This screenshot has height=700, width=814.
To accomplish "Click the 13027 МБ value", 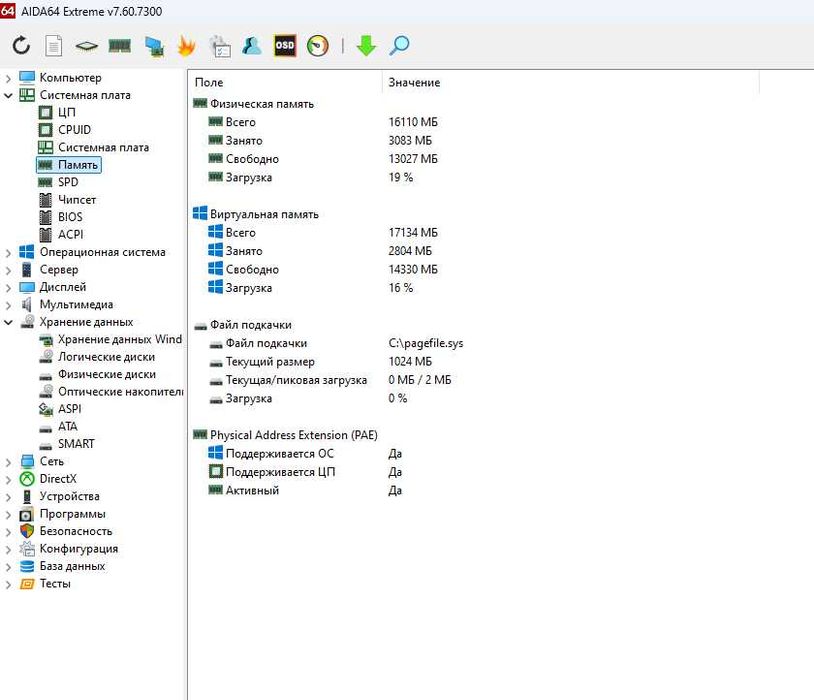I will tap(413, 159).
